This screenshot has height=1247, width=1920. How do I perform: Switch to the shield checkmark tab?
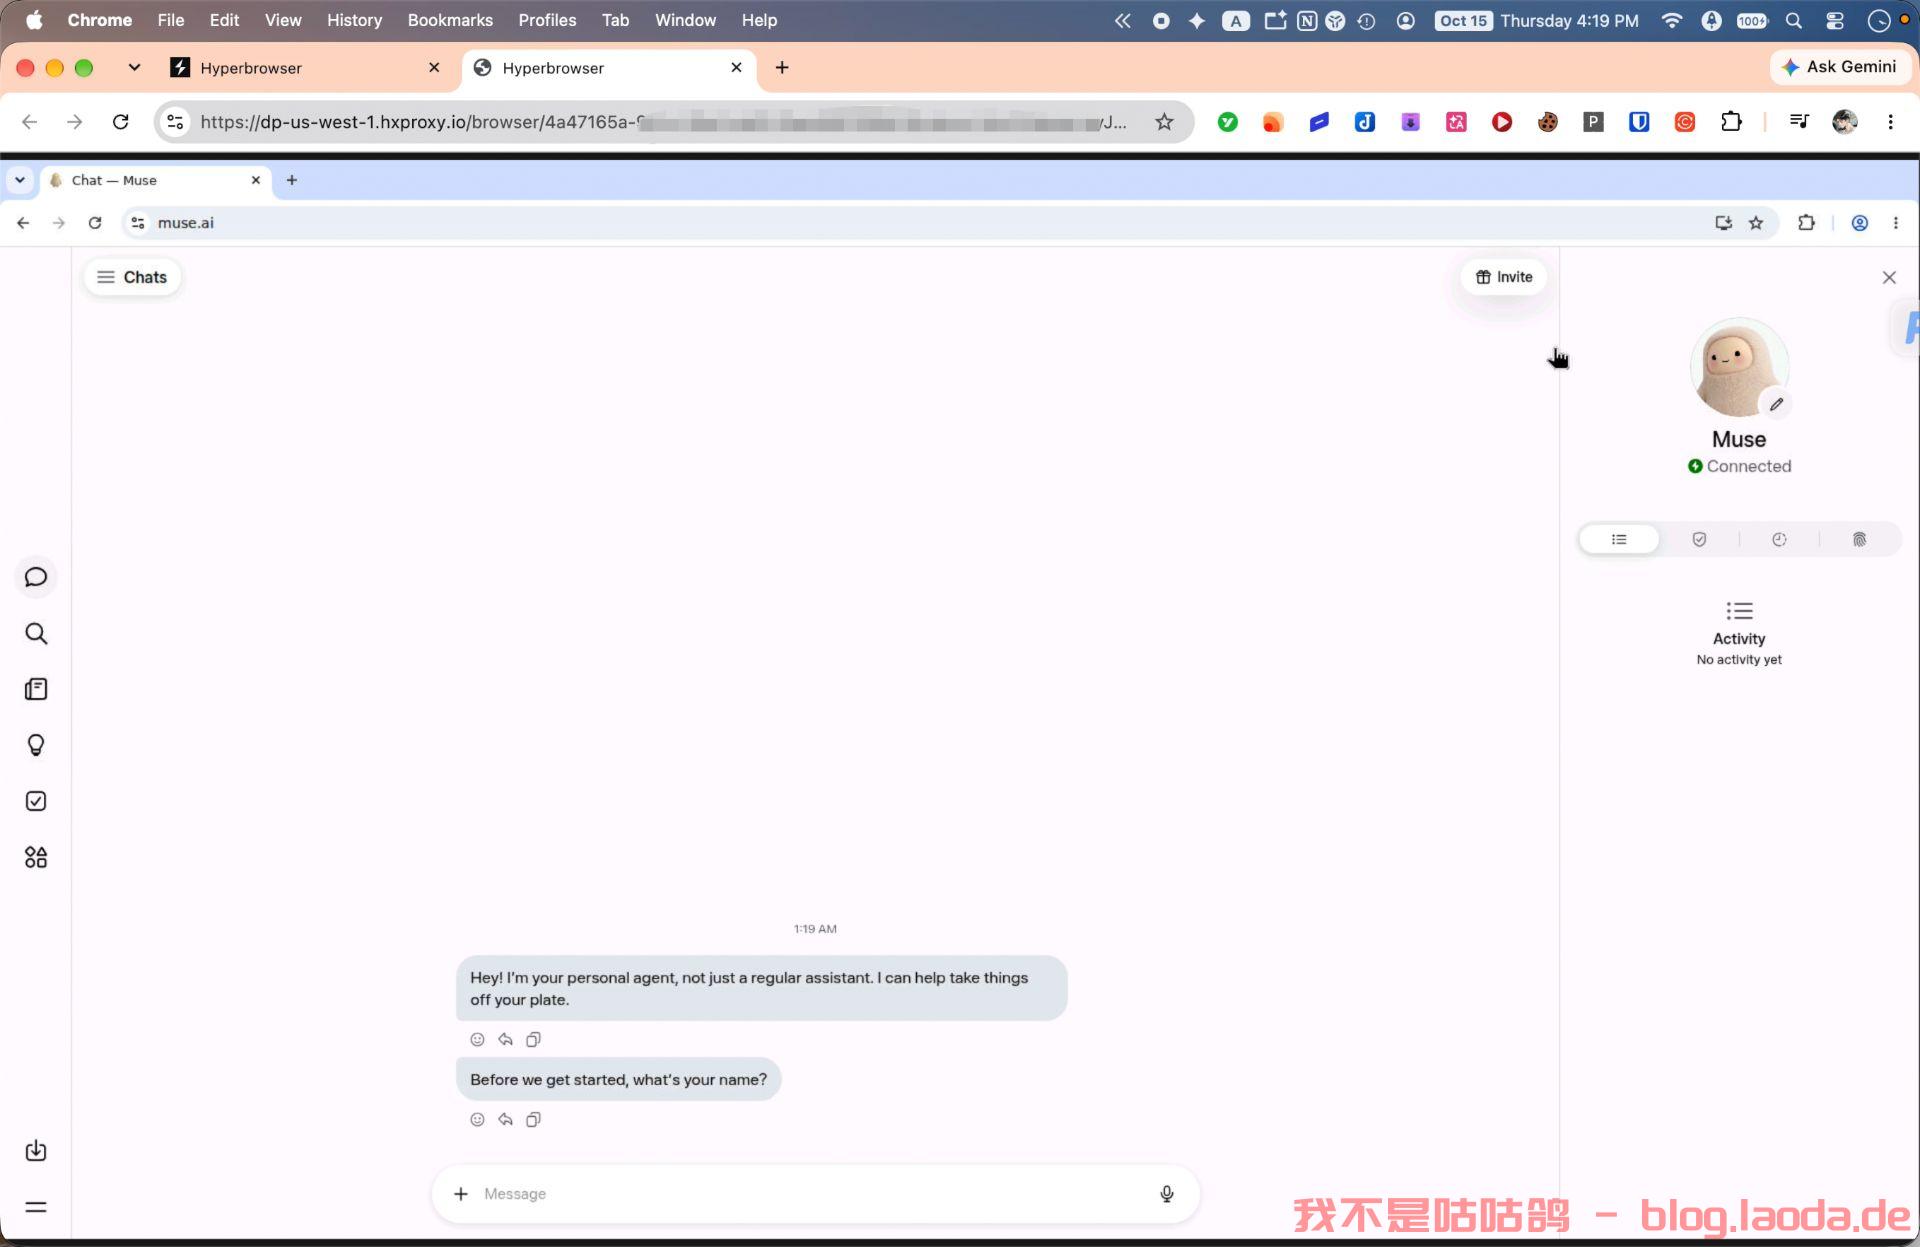tap(1699, 539)
